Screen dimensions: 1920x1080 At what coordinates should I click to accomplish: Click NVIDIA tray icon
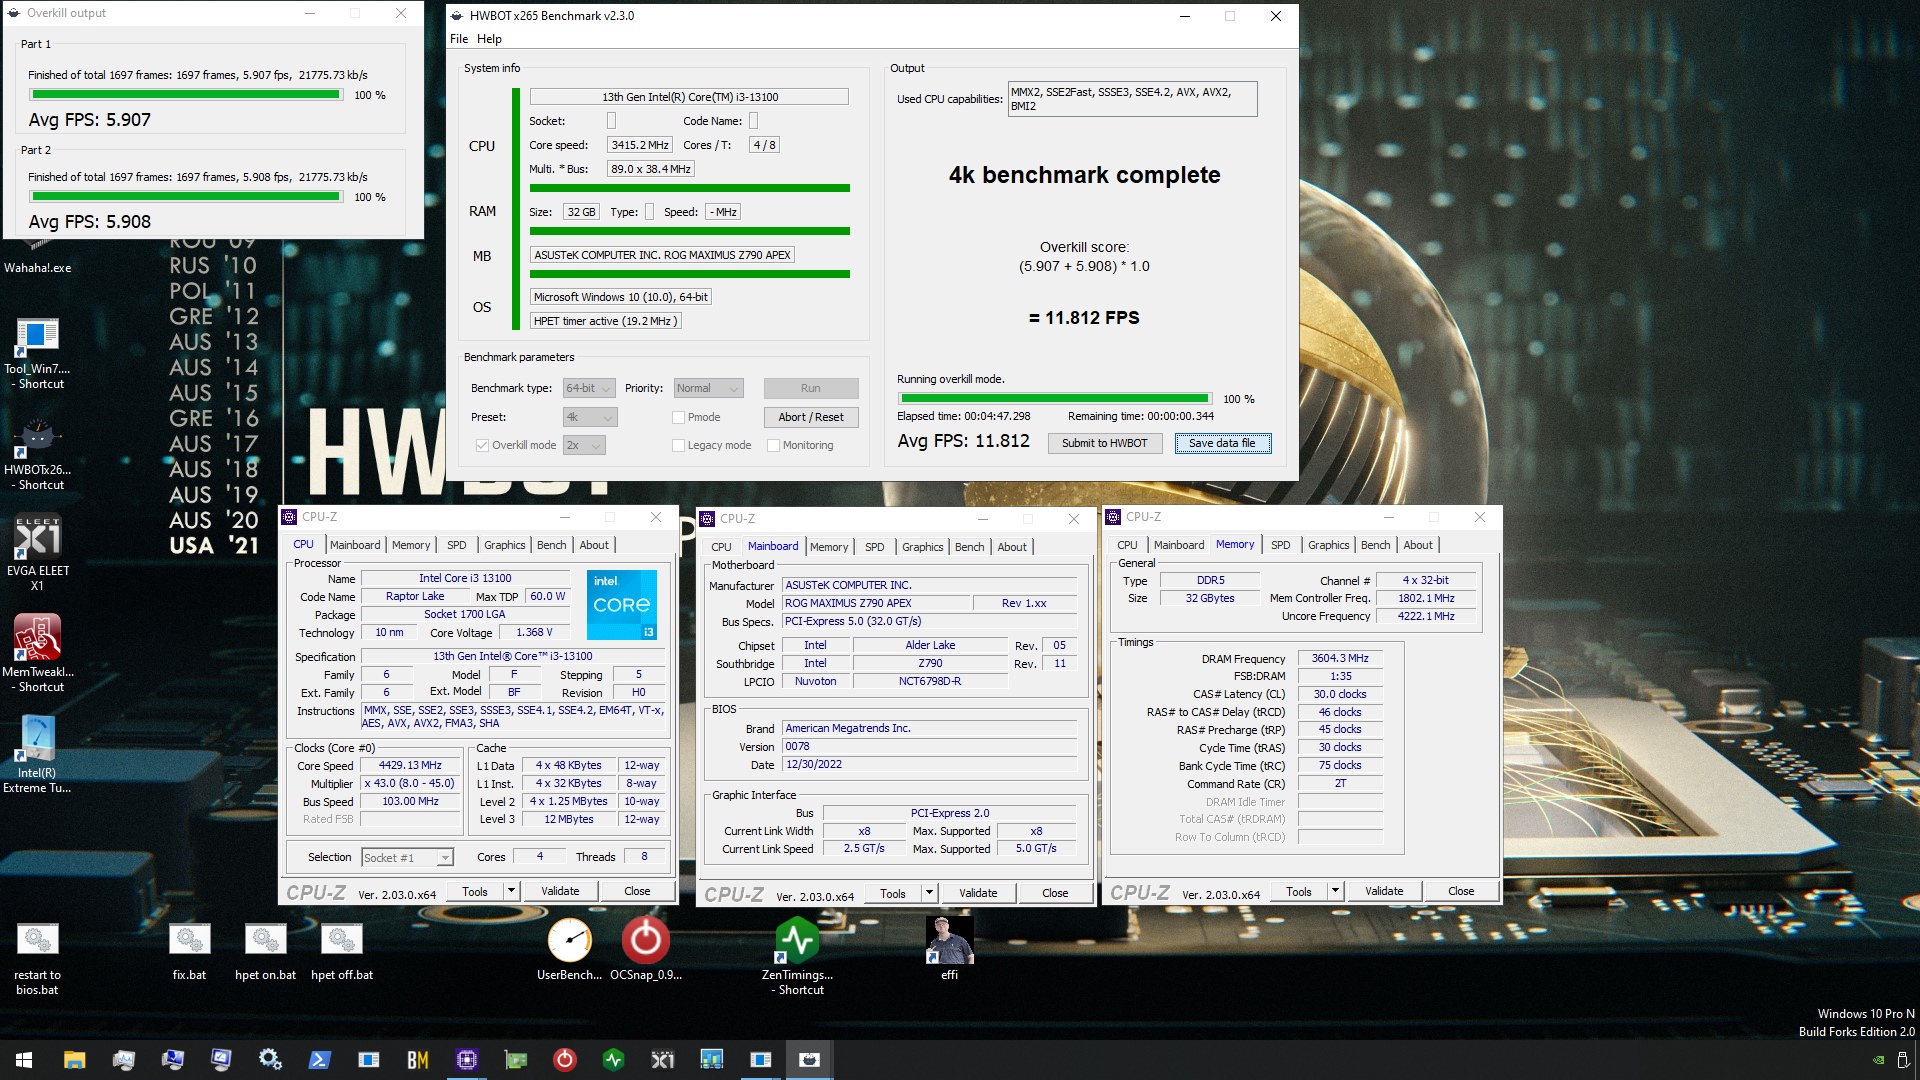[1878, 1060]
